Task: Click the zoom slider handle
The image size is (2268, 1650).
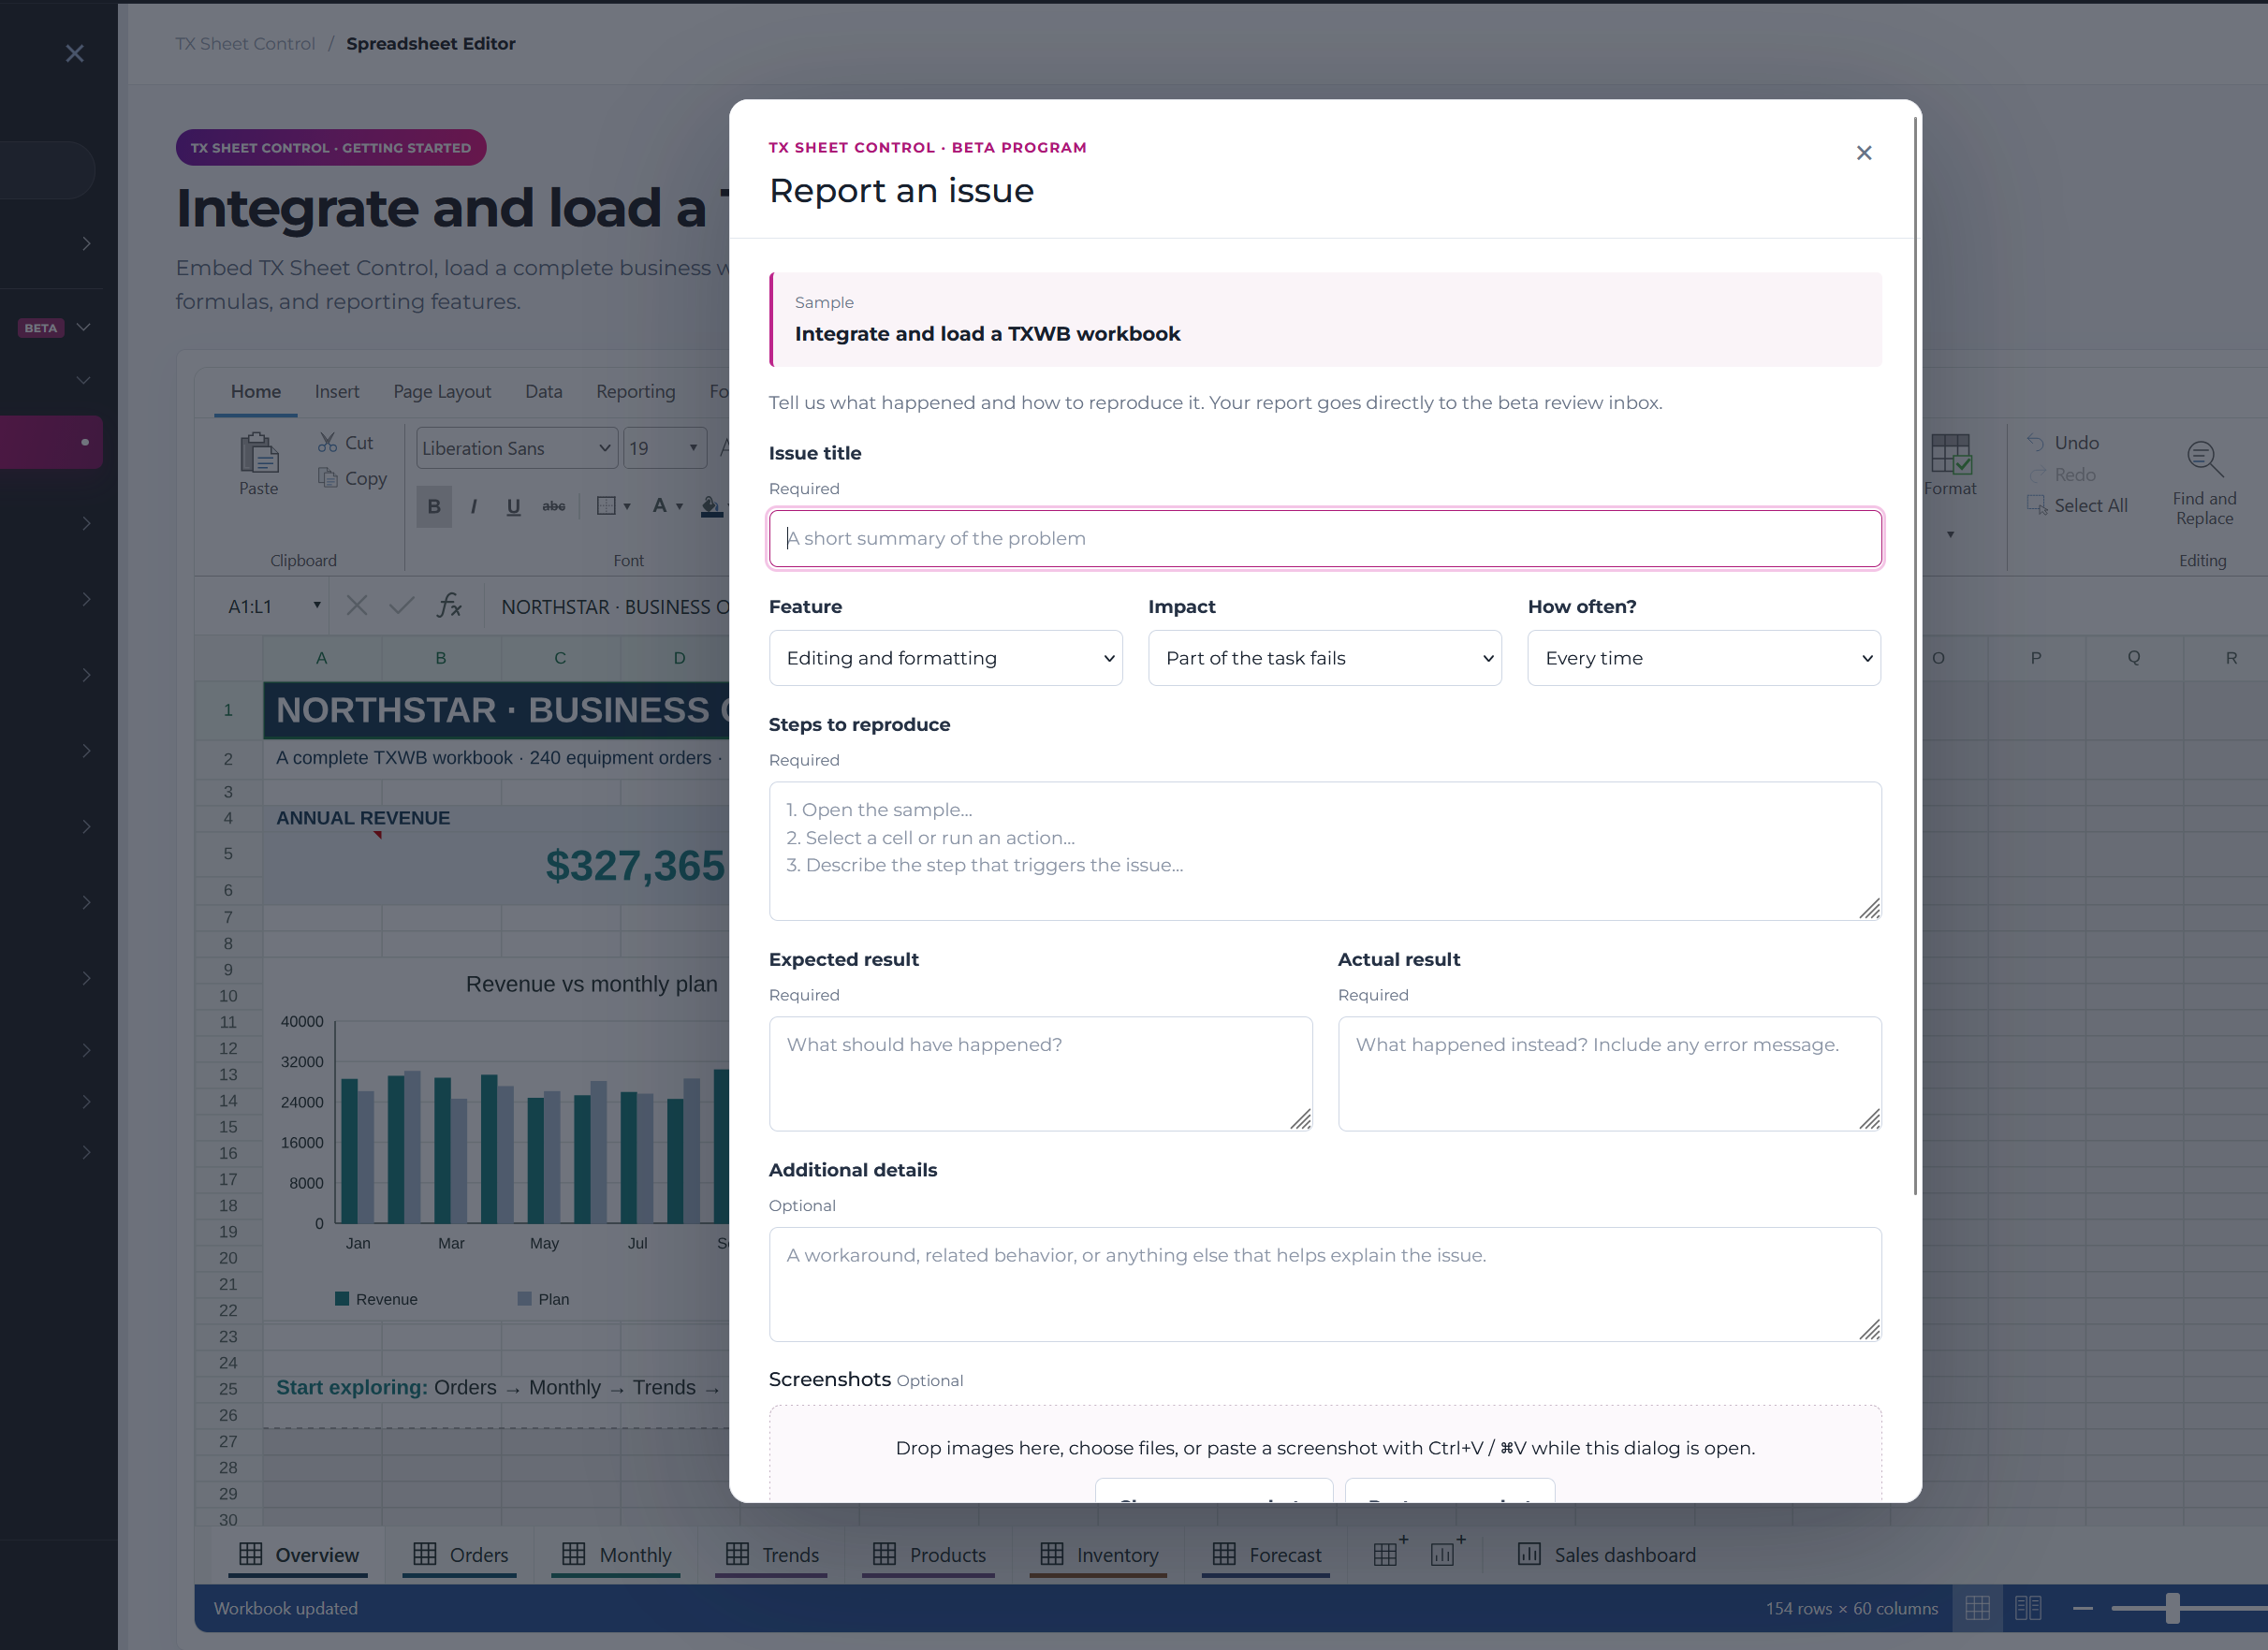Action: pyautogui.click(x=2172, y=1608)
